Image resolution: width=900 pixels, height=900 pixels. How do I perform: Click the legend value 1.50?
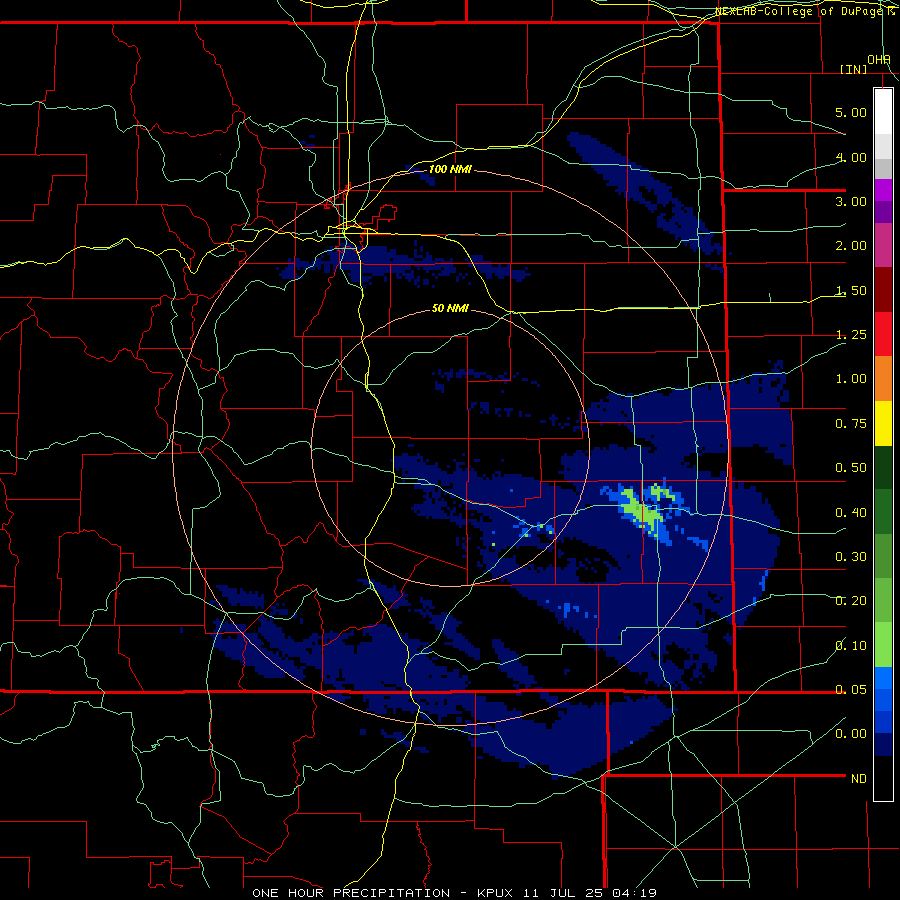click(x=851, y=290)
